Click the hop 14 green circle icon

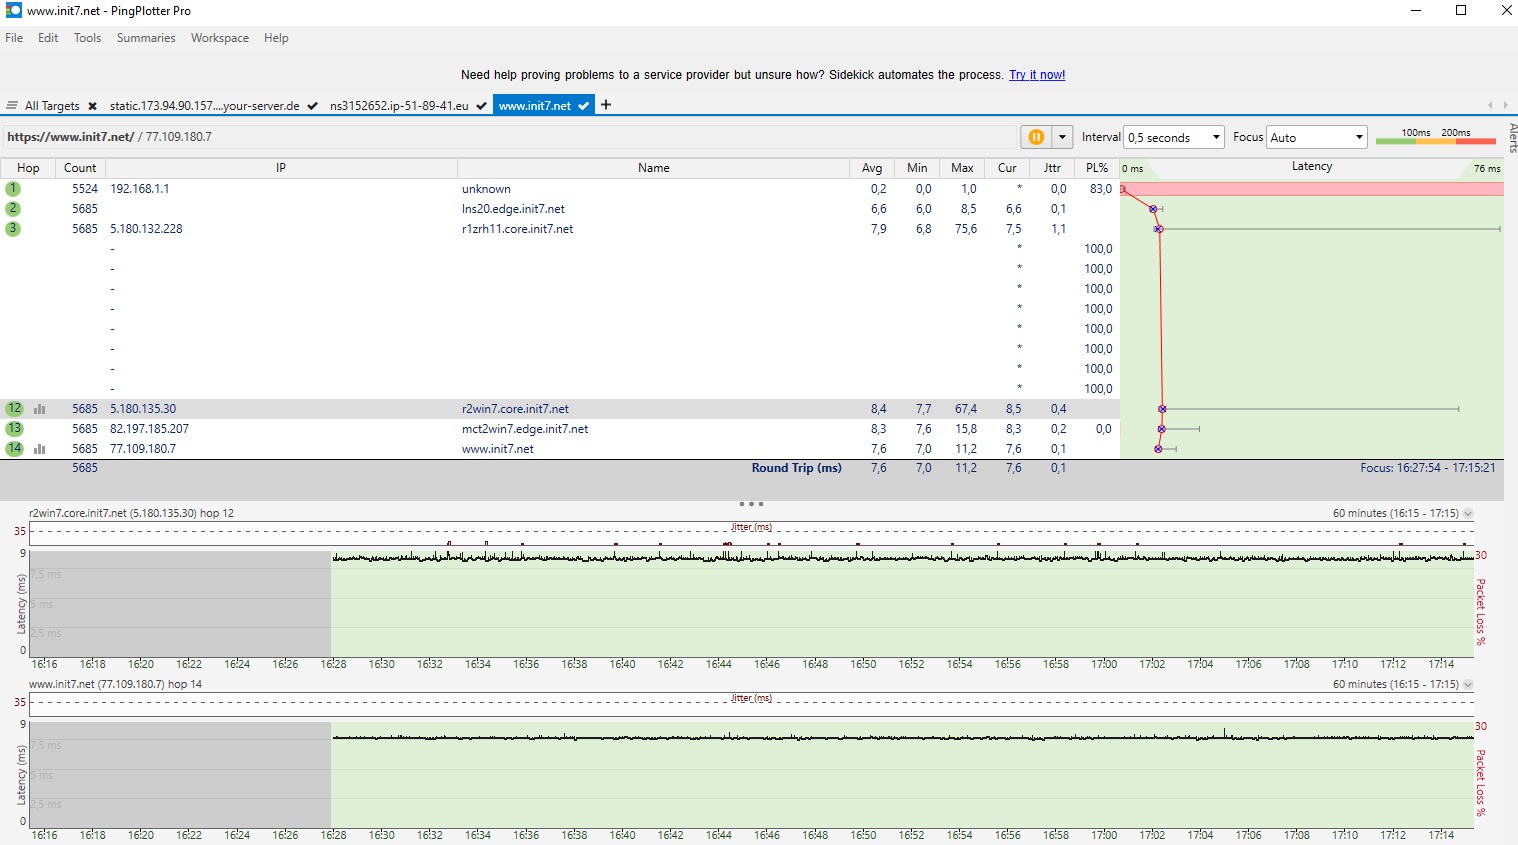pyautogui.click(x=14, y=449)
